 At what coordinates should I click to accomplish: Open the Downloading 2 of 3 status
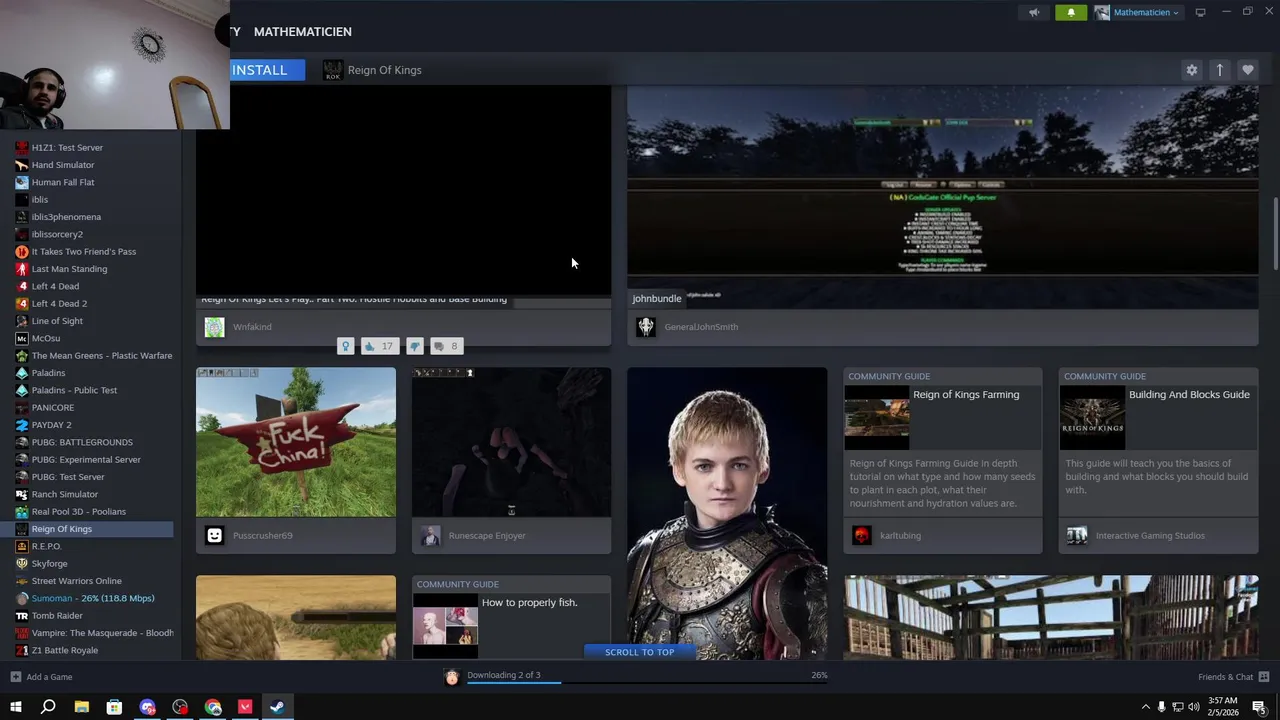click(x=503, y=675)
